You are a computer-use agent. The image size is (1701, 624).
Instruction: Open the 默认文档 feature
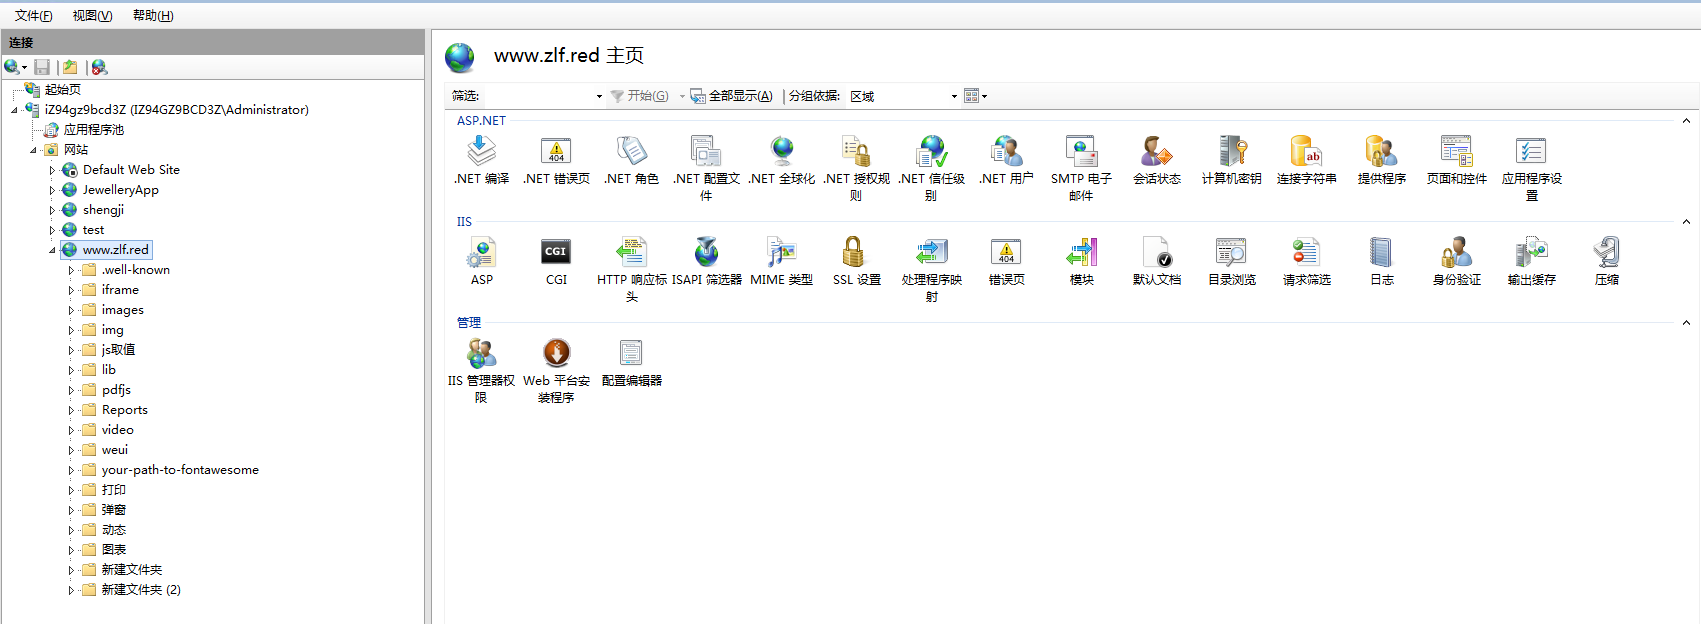pos(1156,253)
